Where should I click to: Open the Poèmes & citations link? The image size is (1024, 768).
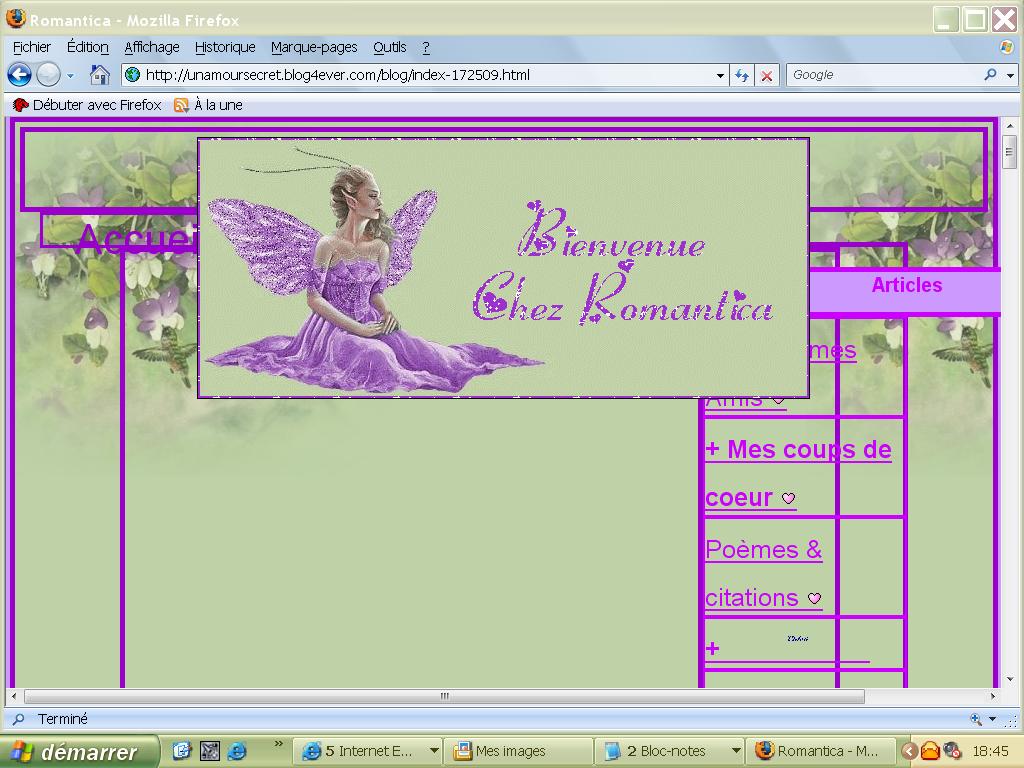[x=763, y=573]
